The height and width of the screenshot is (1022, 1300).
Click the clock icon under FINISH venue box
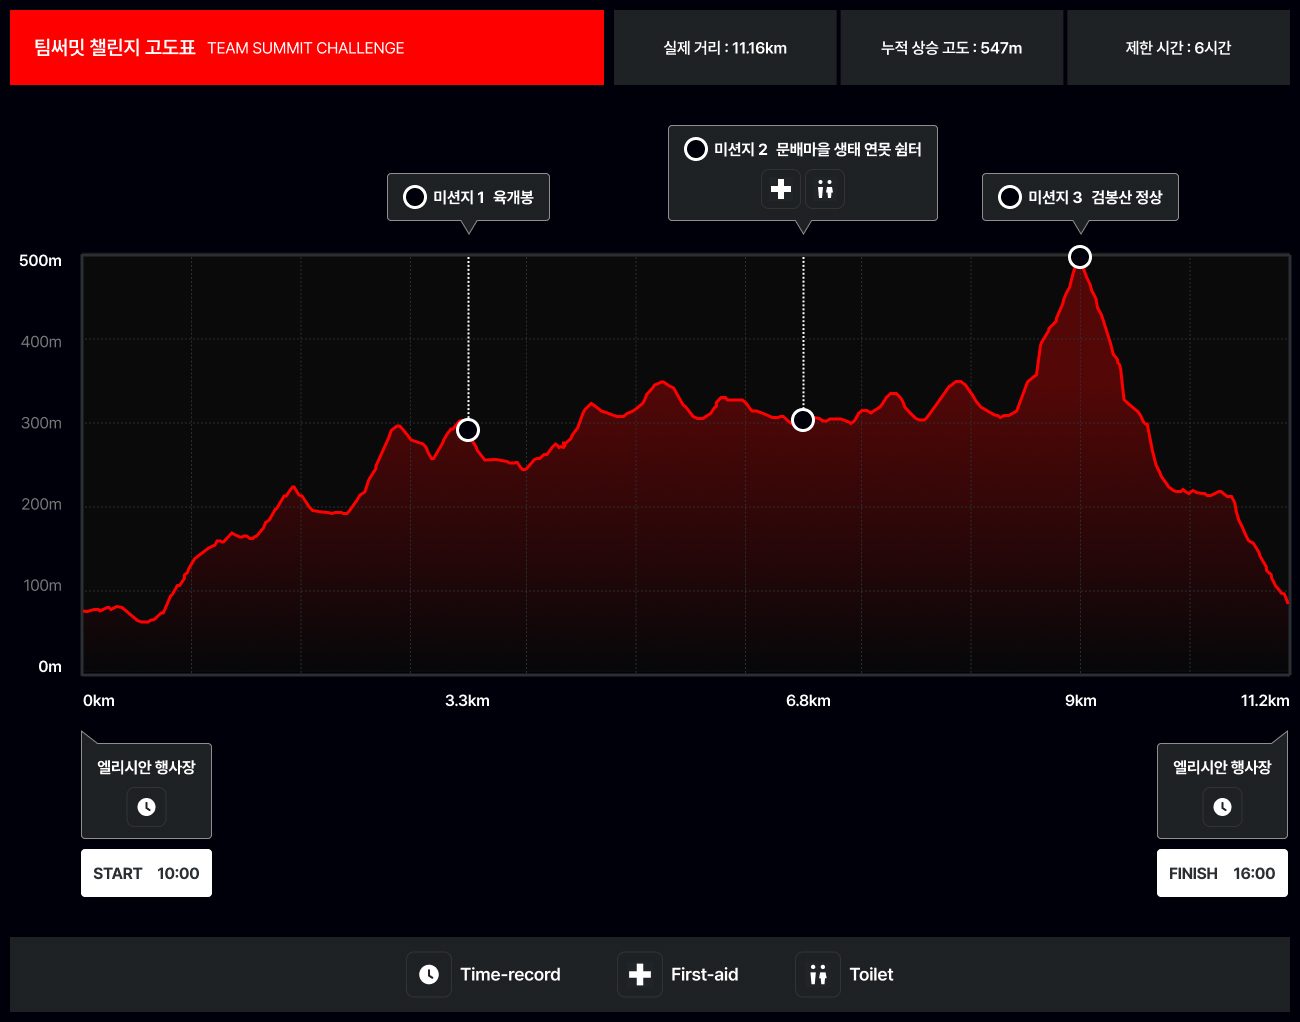[1222, 807]
